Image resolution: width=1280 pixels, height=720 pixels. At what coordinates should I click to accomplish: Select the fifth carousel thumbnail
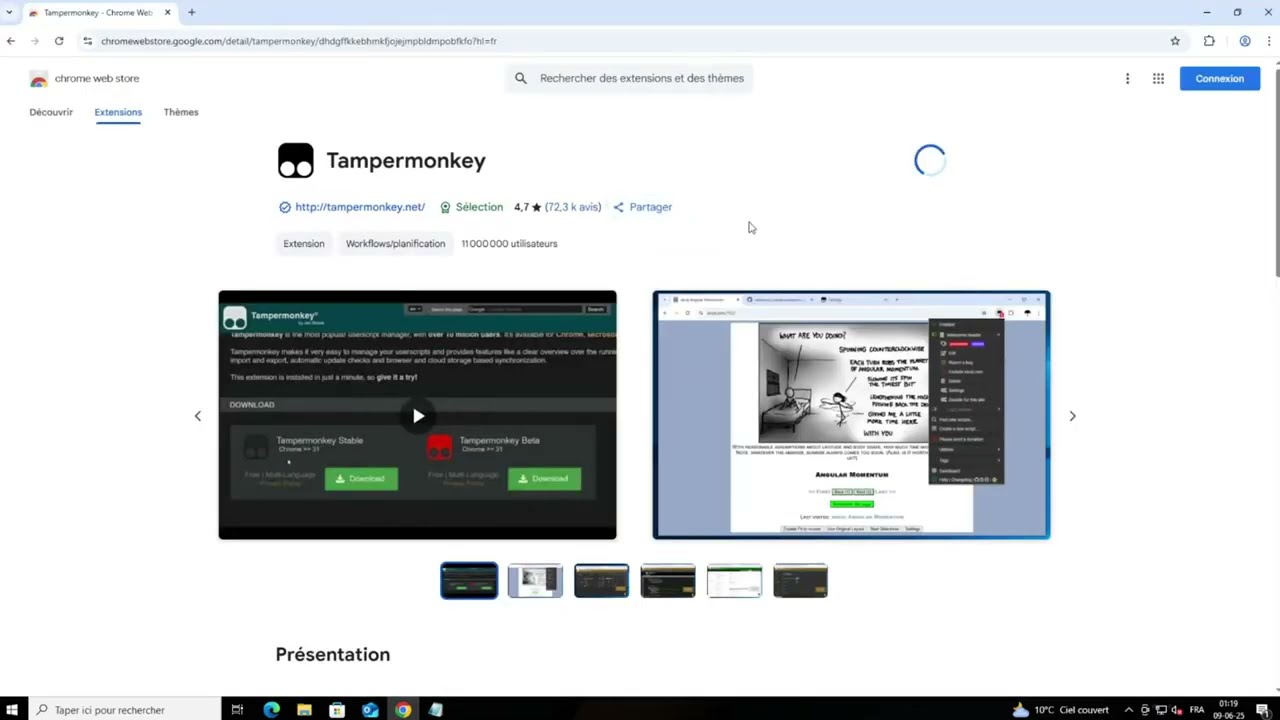[x=734, y=581]
